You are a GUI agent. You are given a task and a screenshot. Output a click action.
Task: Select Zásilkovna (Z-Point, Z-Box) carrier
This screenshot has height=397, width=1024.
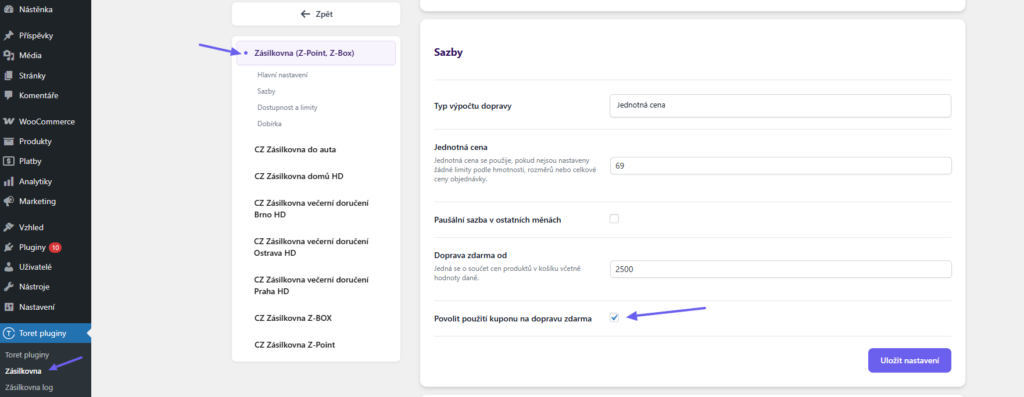pyautogui.click(x=316, y=53)
